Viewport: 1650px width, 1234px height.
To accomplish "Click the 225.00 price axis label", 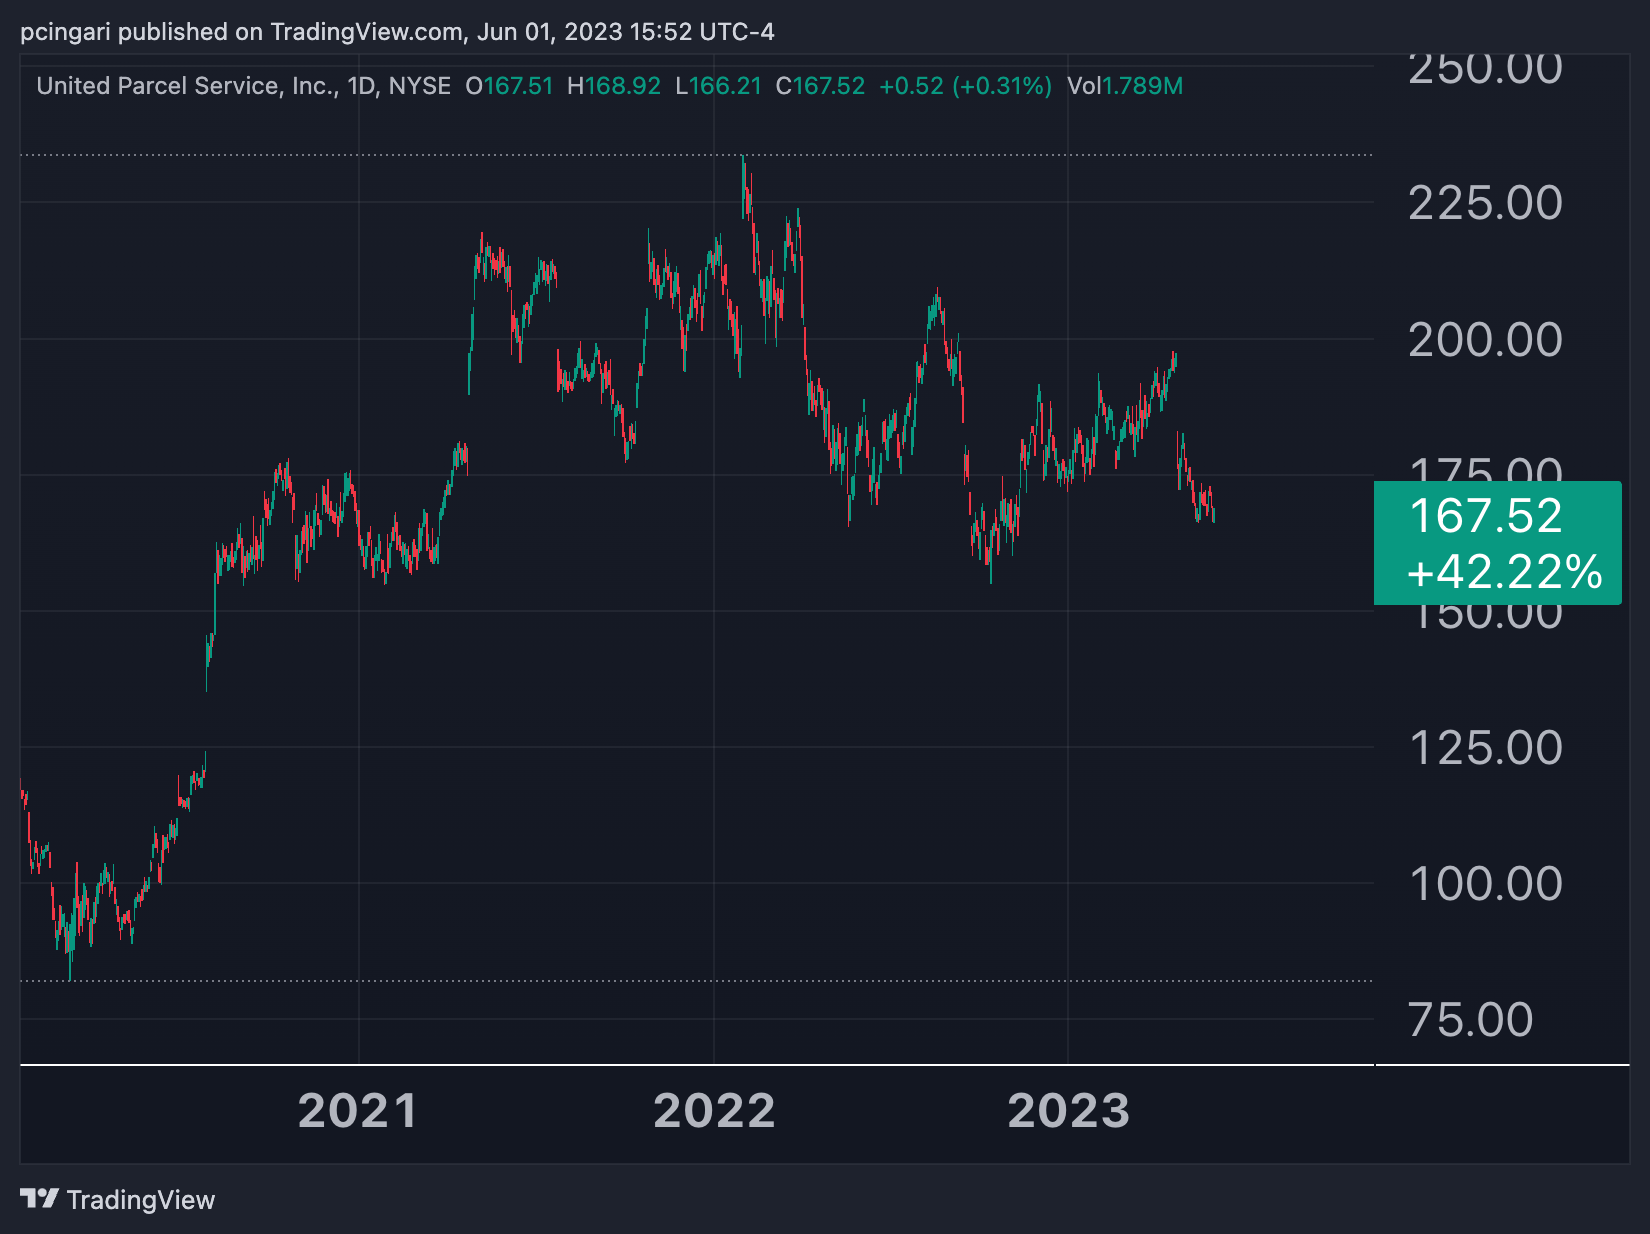I will (1485, 203).
